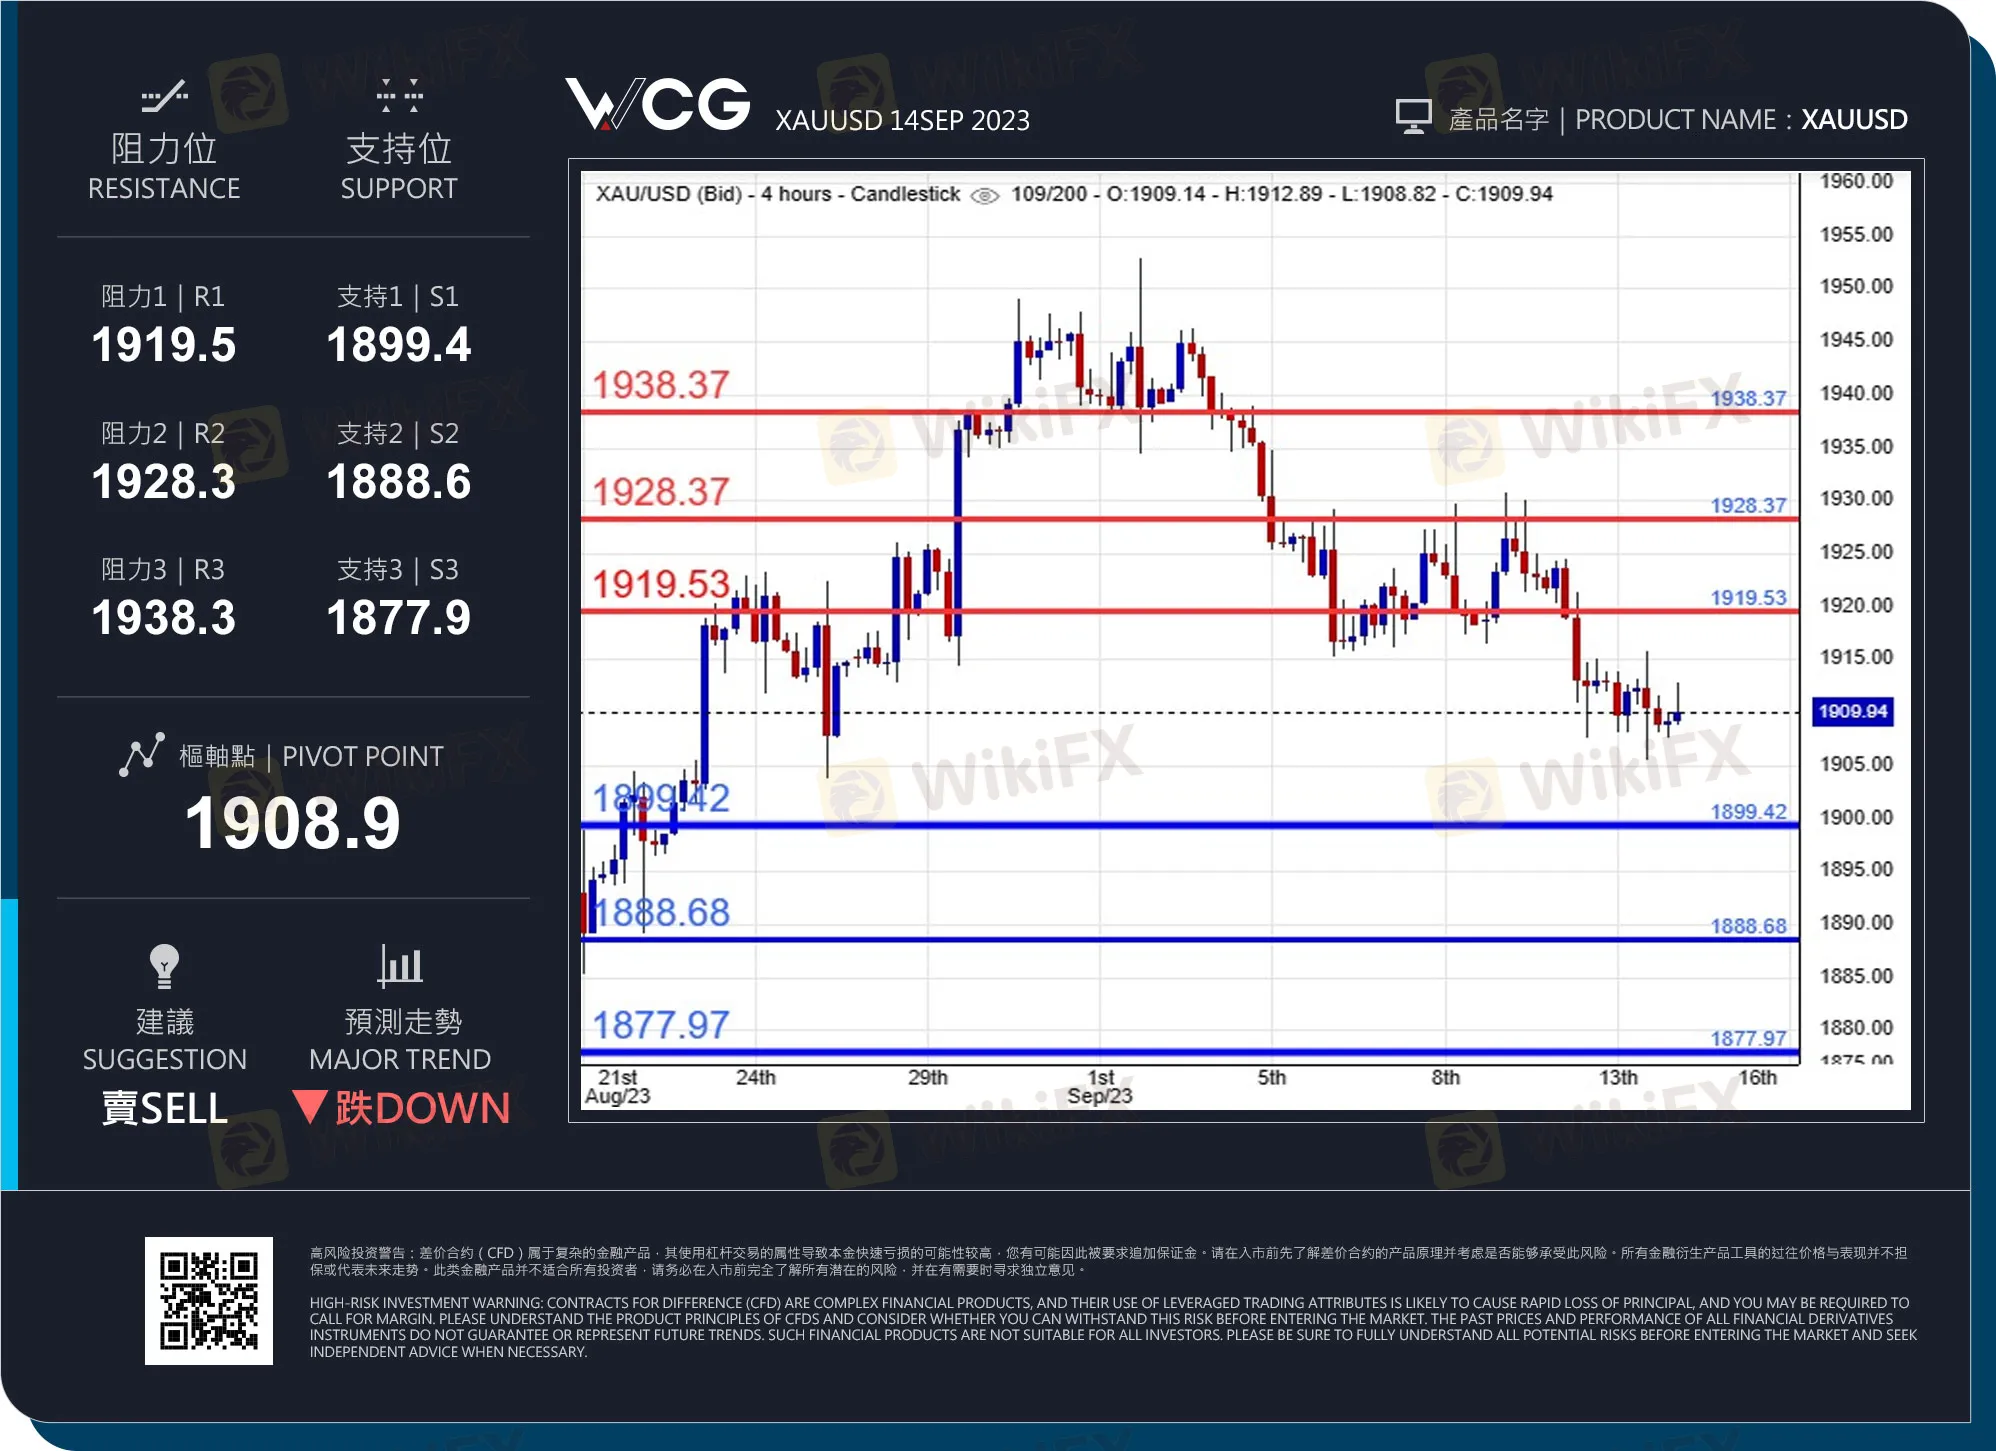Click the large red 1928.37 chart label

[x=661, y=492]
